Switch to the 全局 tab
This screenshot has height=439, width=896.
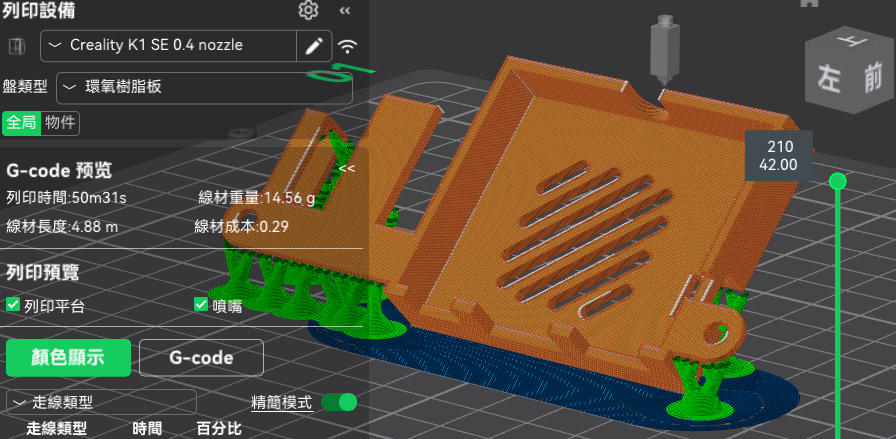coord(22,123)
